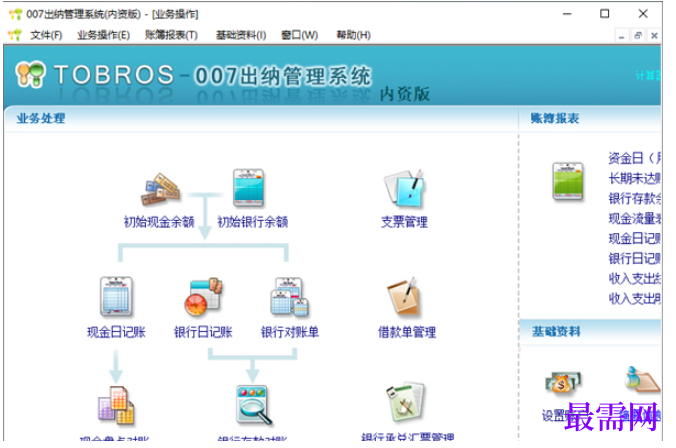Screen dimensions: 676x448
Task: Open the 银行承兑汇票管理 icon
Action: [406, 403]
